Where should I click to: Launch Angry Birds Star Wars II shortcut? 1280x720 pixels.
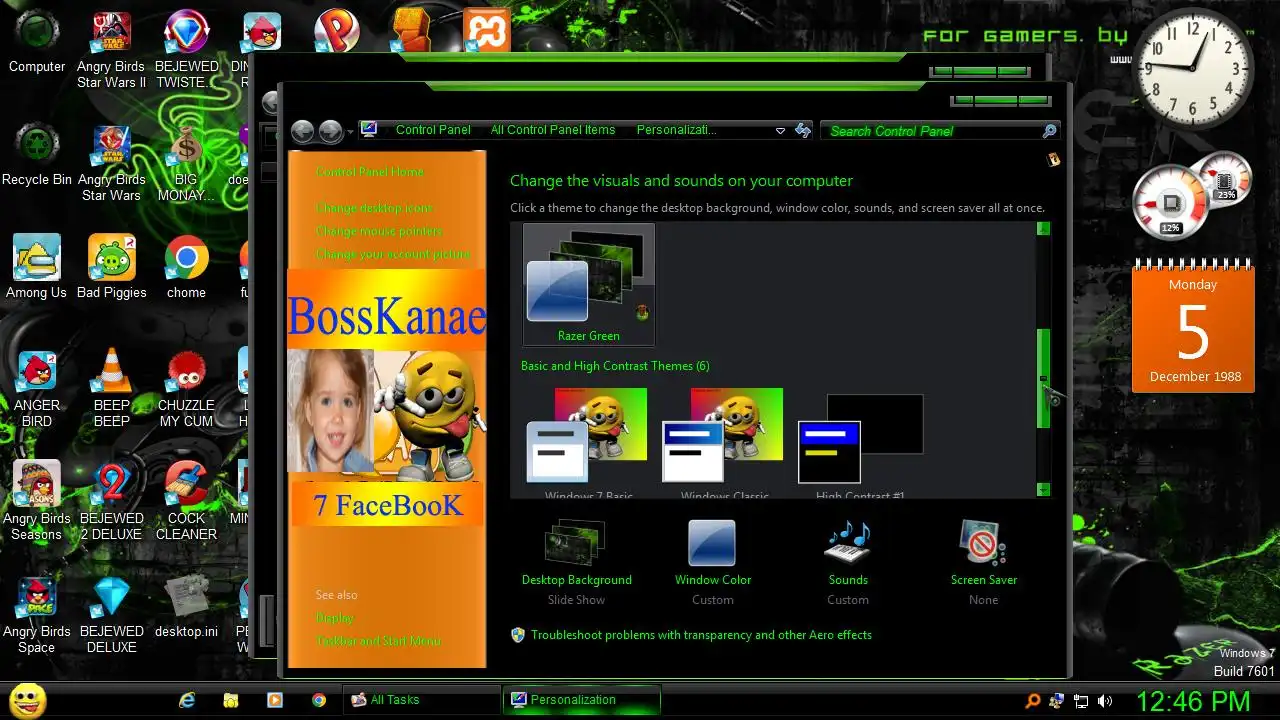[111, 50]
